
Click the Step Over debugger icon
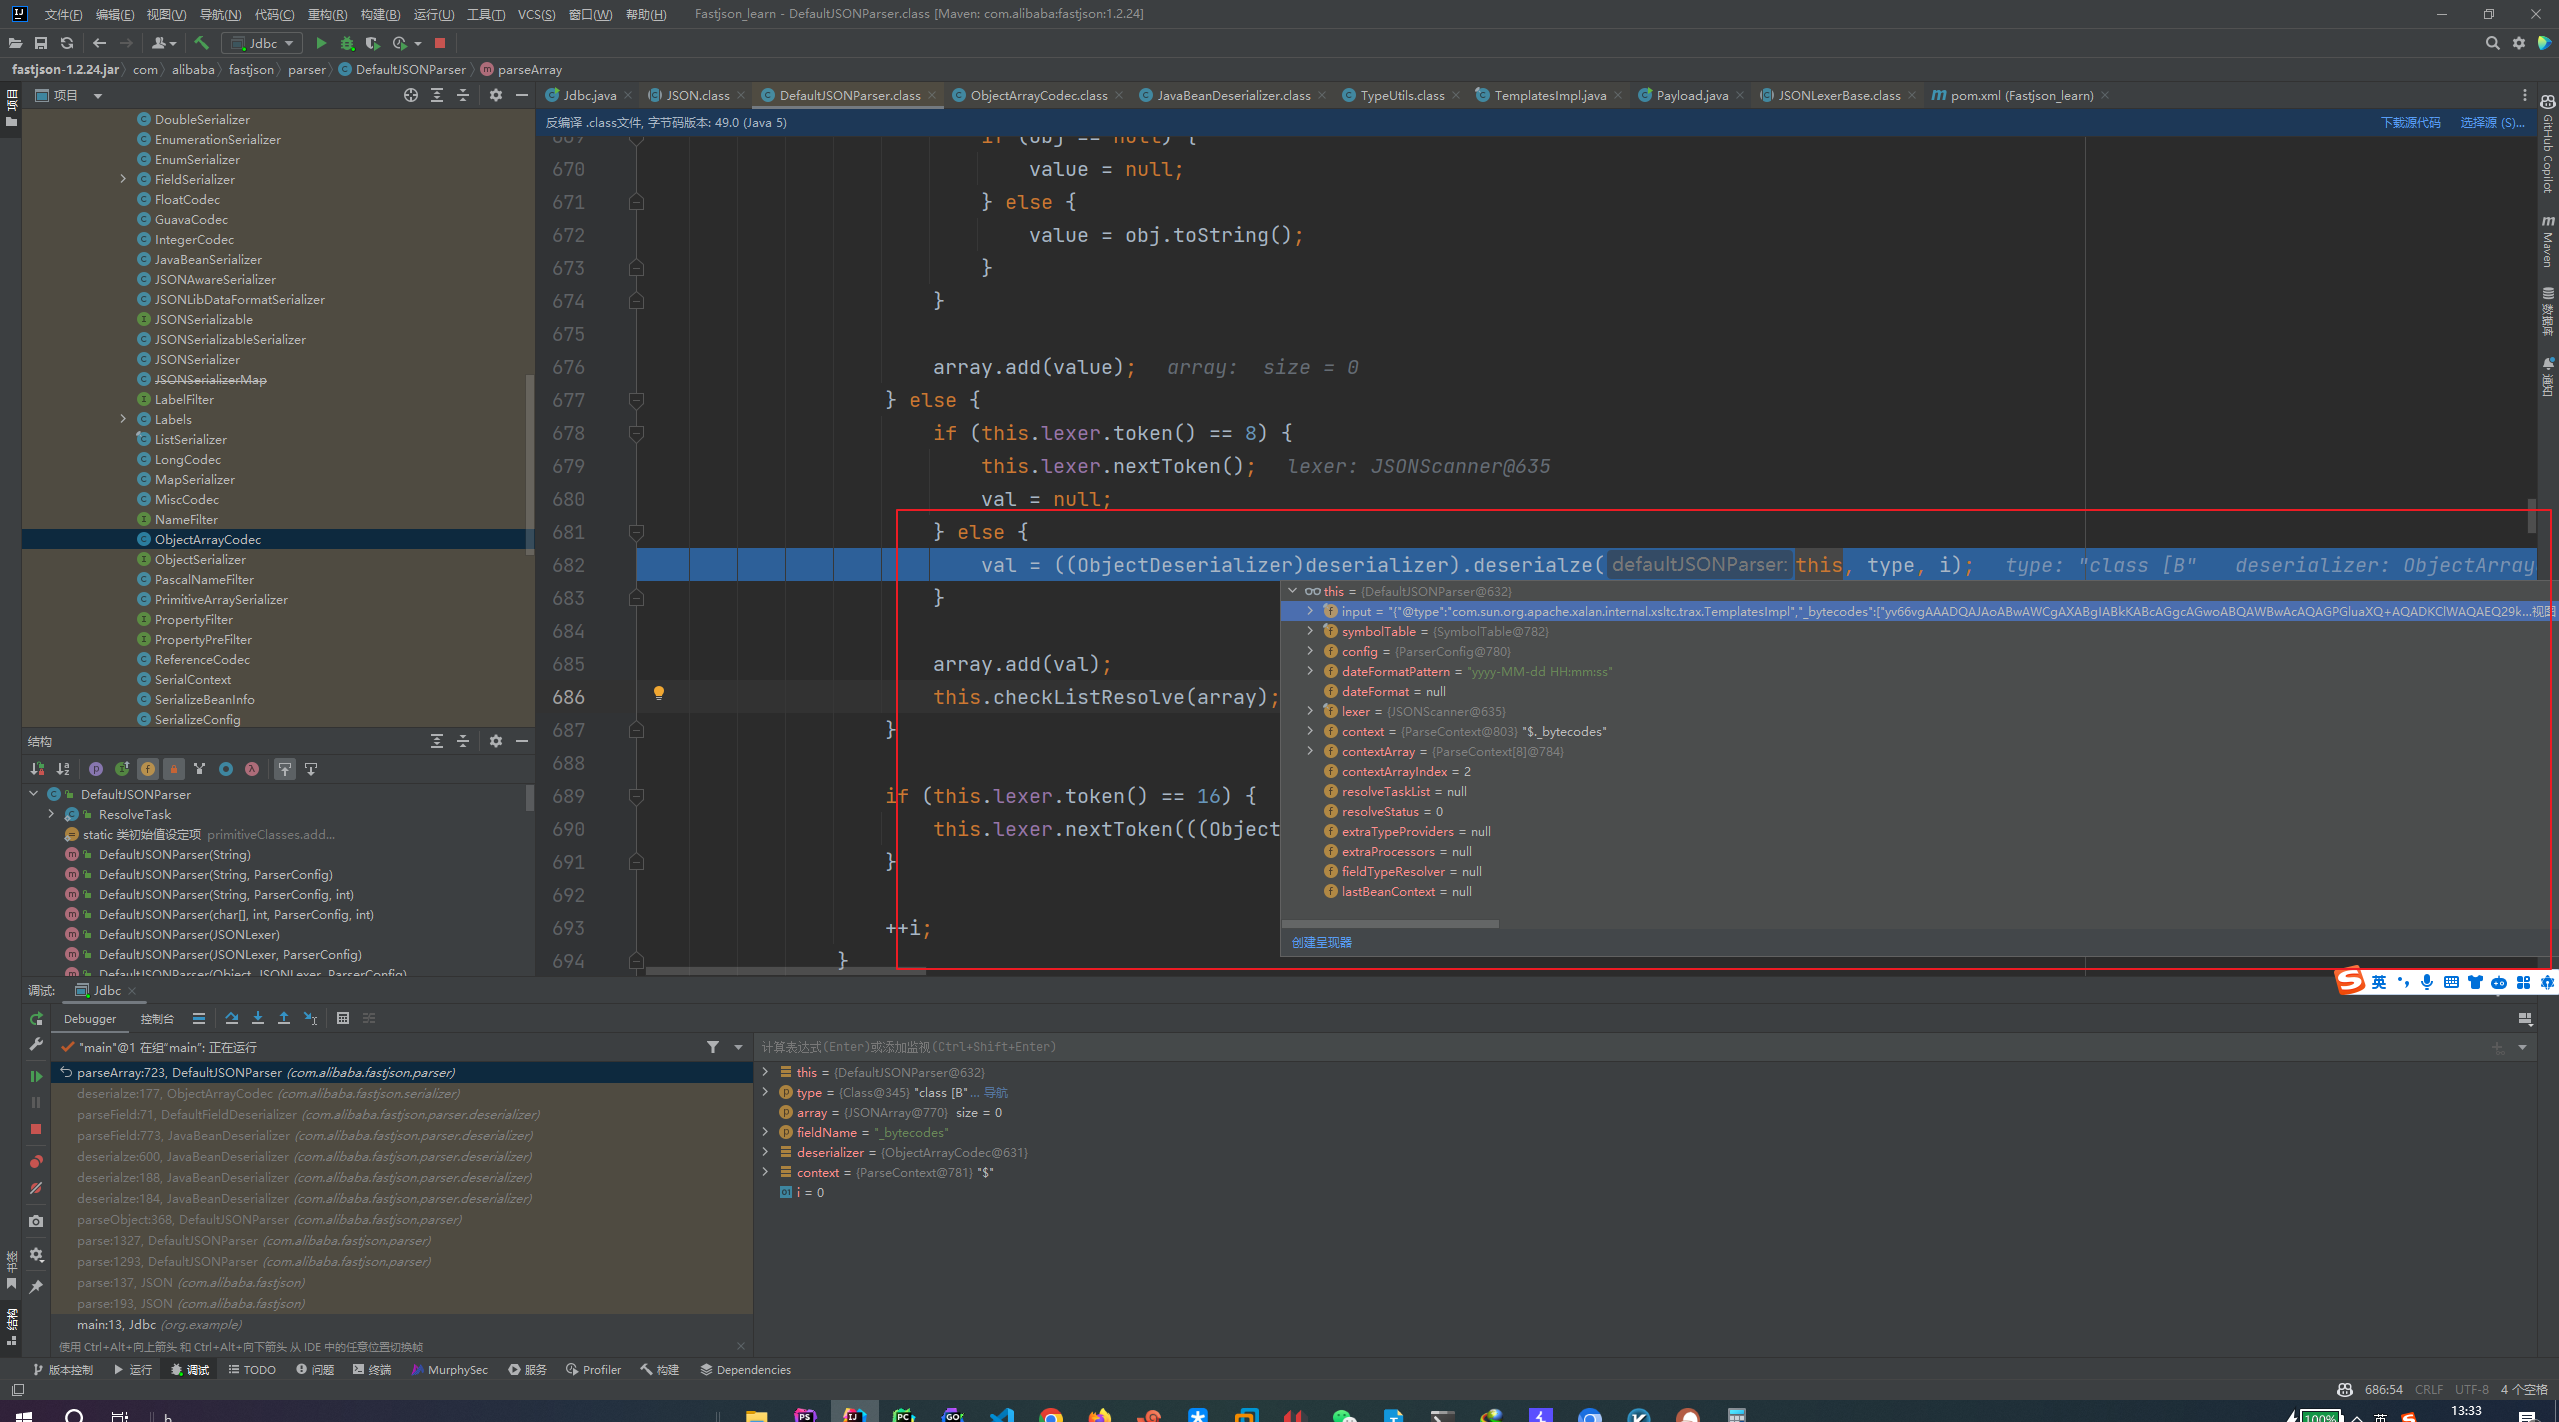point(232,1018)
